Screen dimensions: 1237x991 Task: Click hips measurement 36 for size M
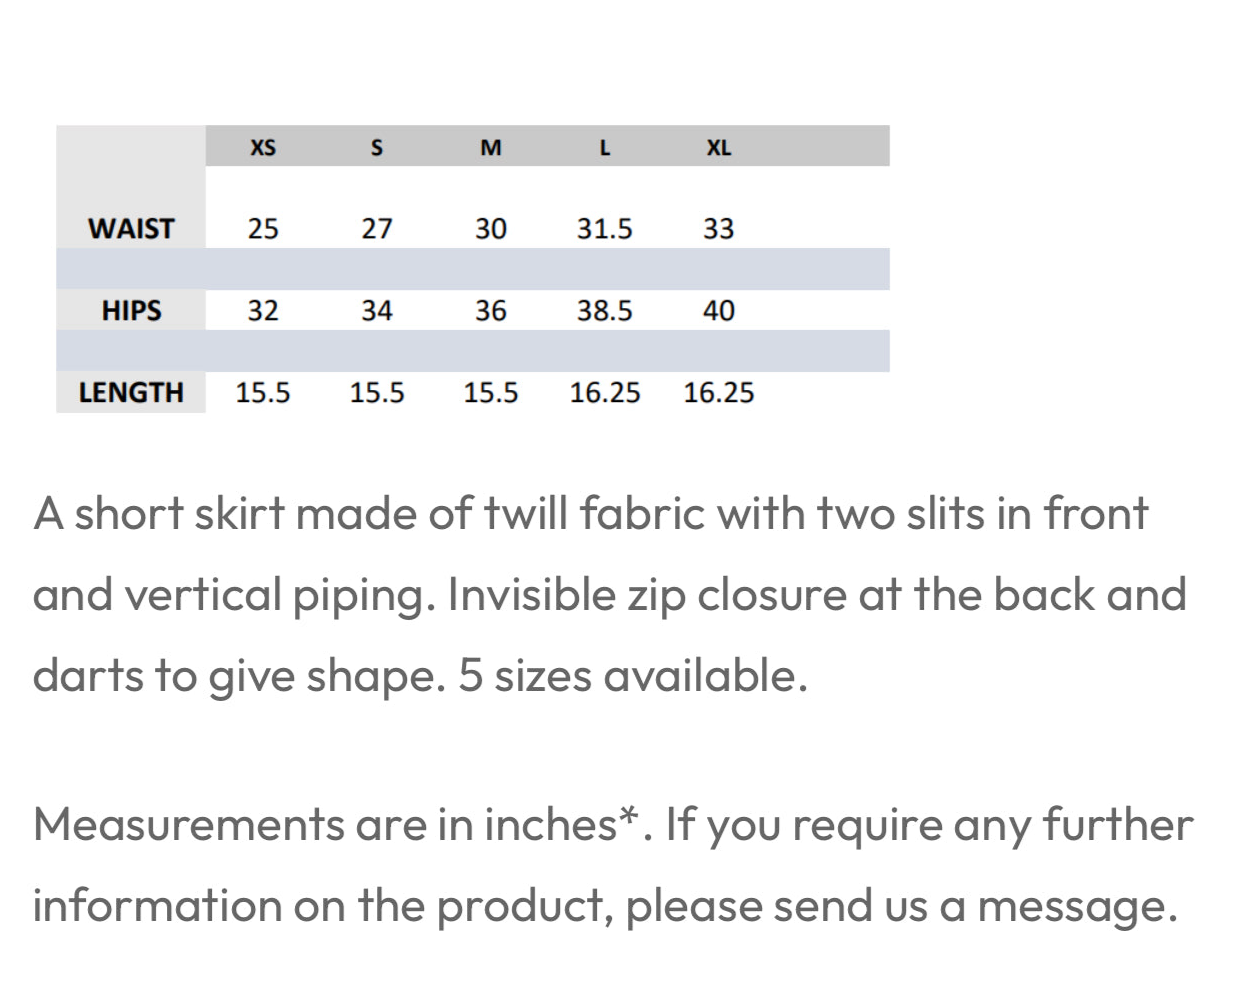[x=490, y=311]
